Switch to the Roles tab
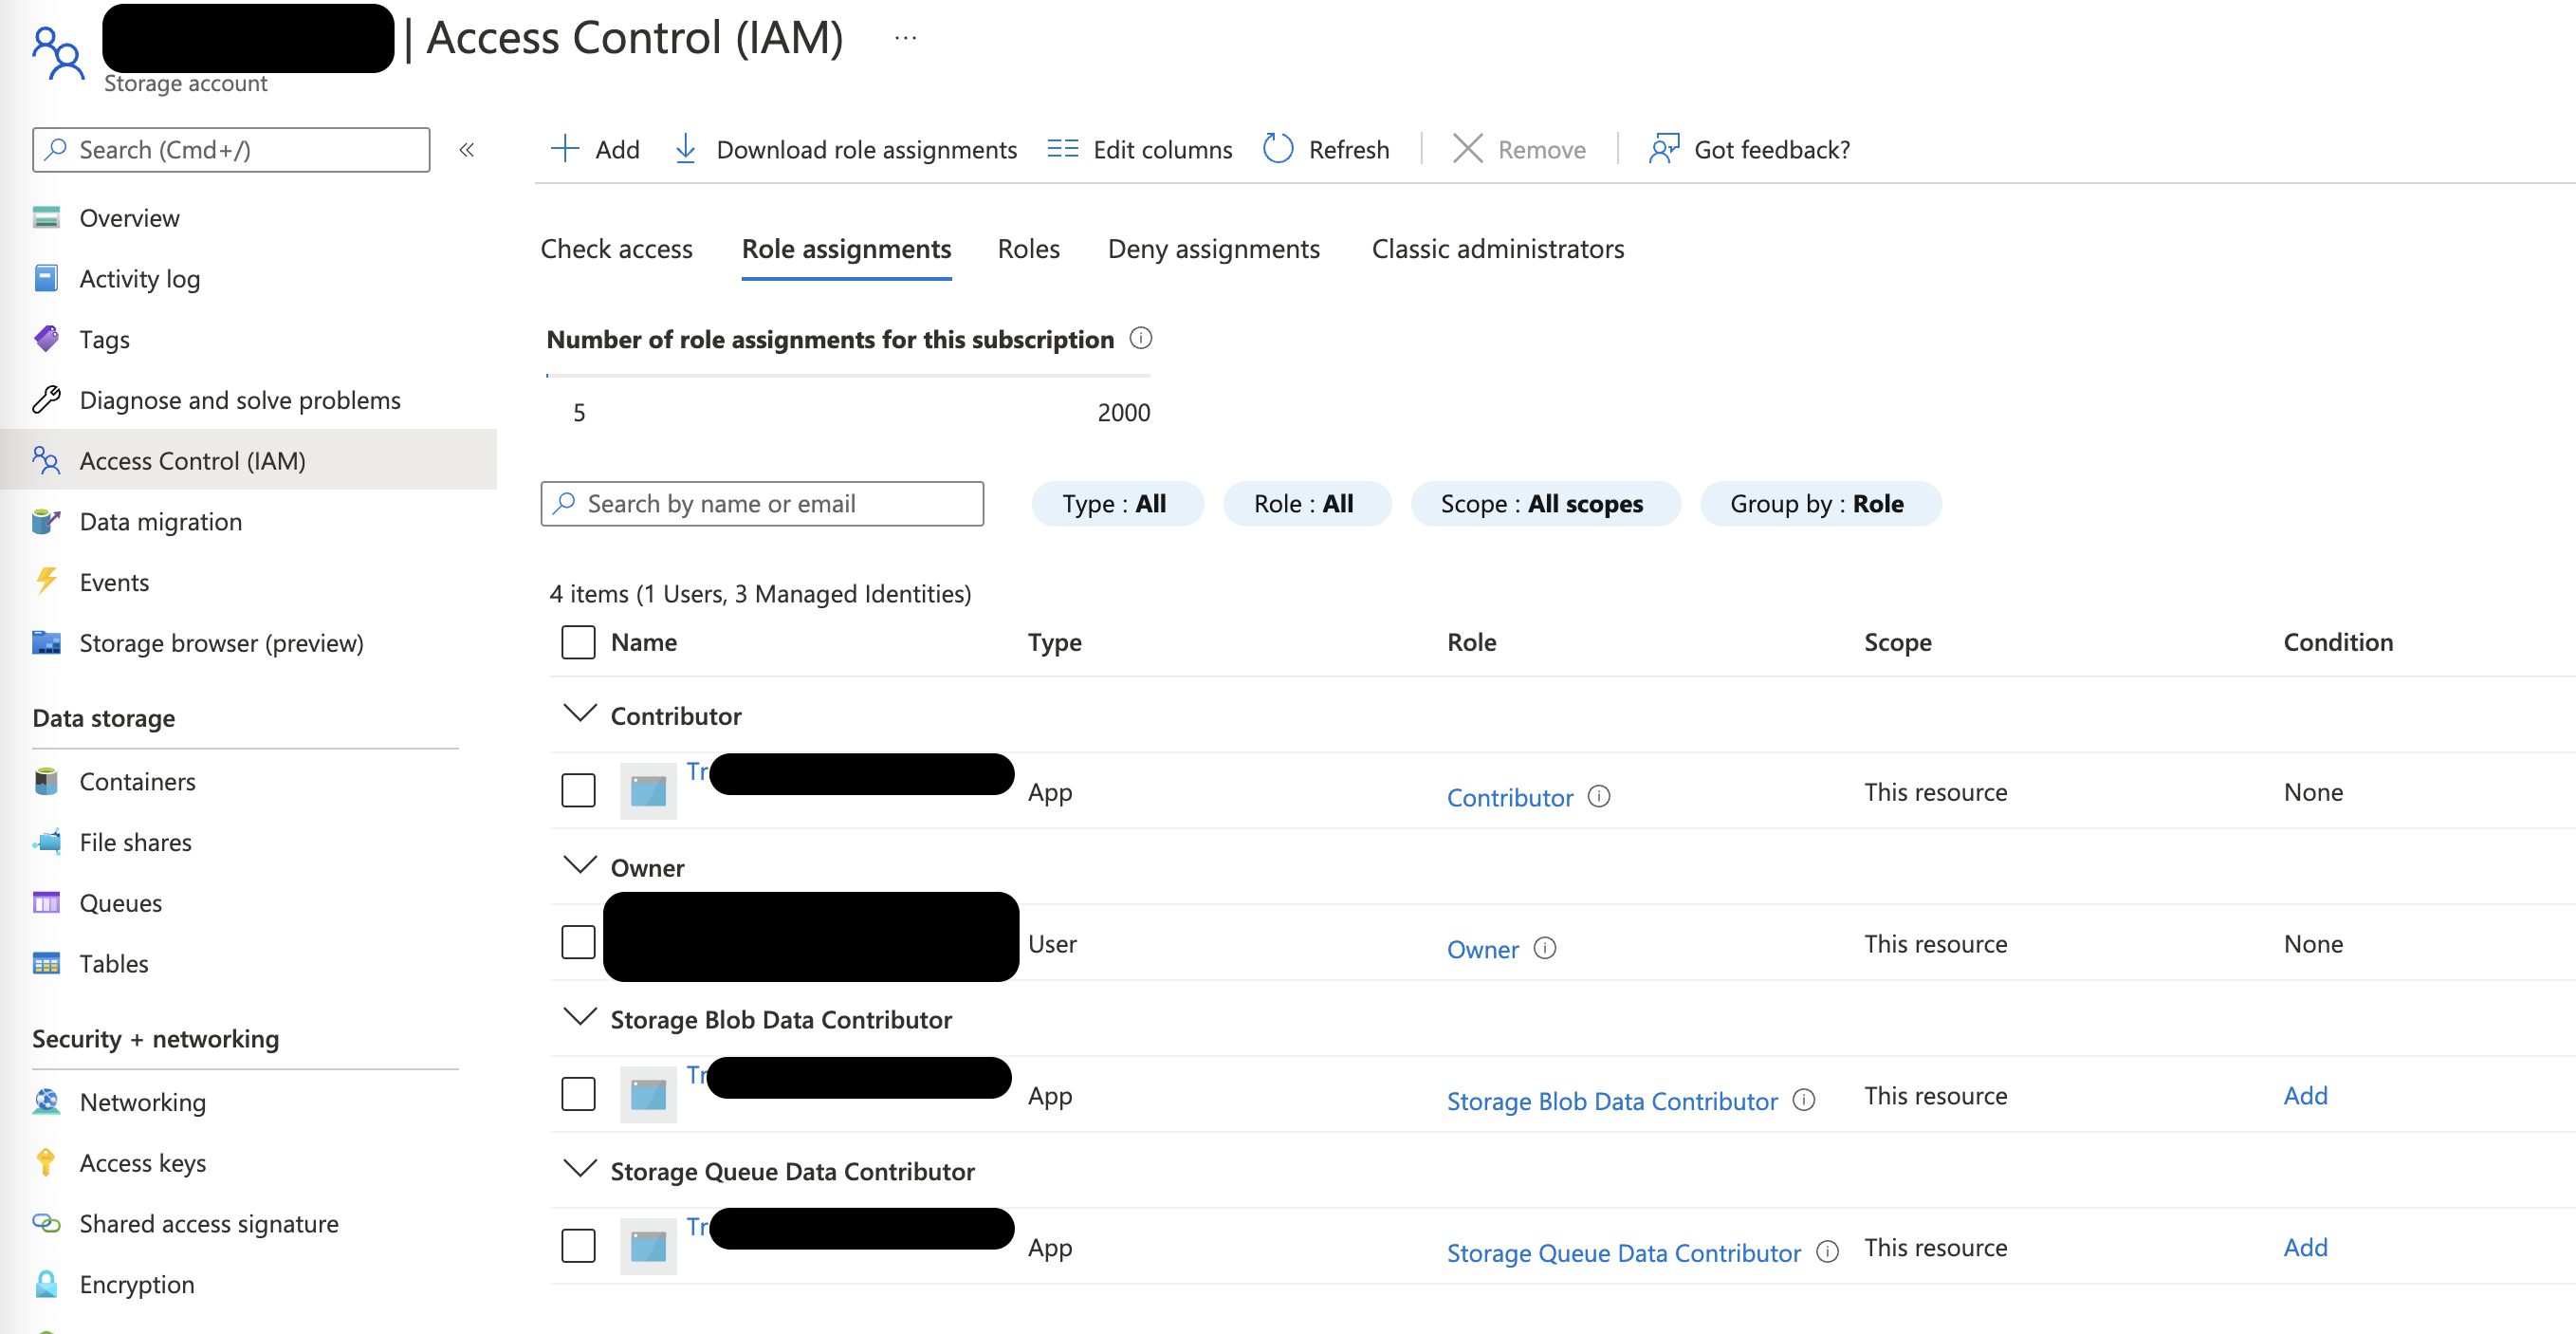Image resolution: width=2576 pixels, height=1334 pixels. tap(1029, 249)
